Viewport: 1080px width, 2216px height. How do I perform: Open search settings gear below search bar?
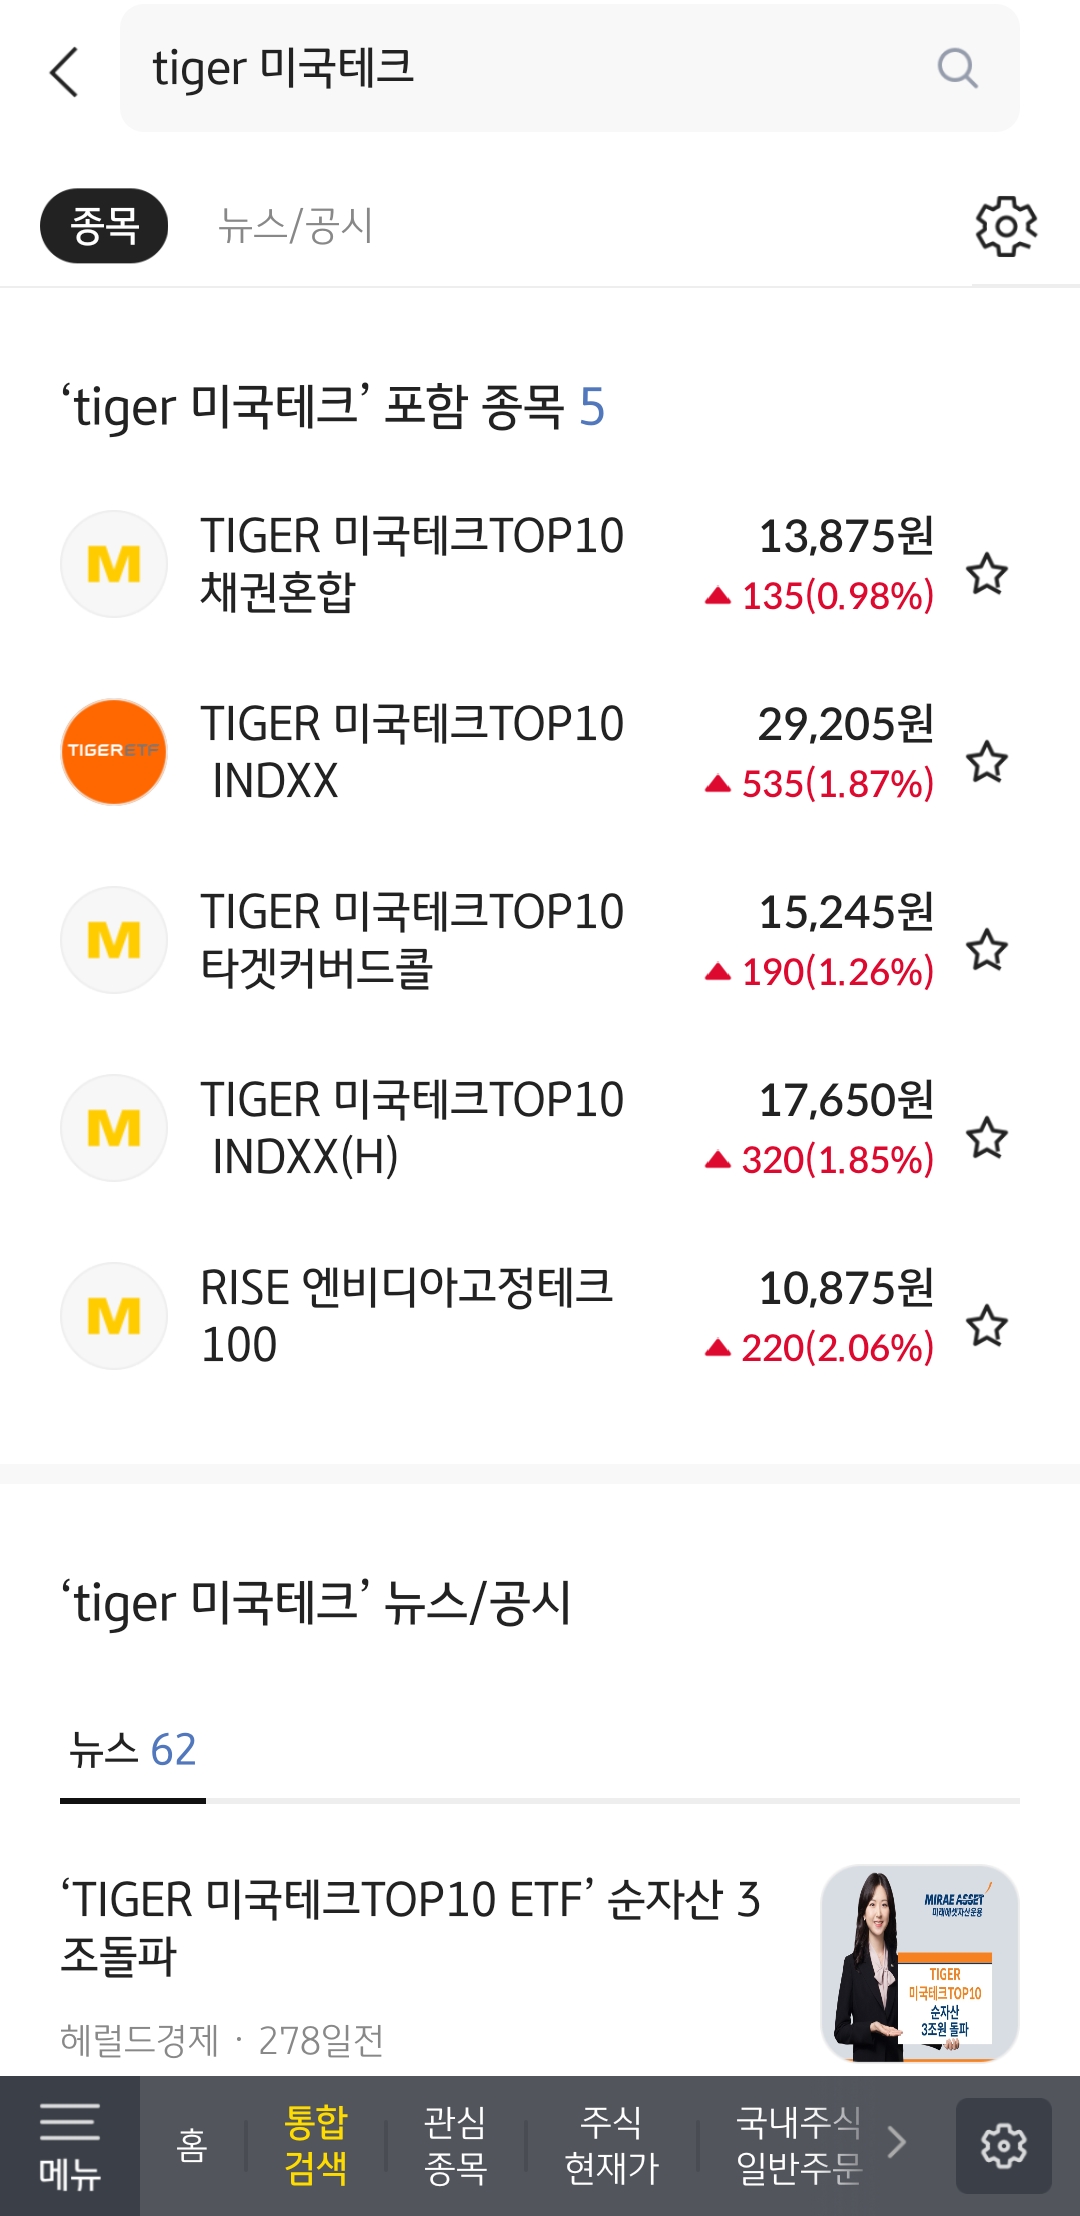(1006, 226)
